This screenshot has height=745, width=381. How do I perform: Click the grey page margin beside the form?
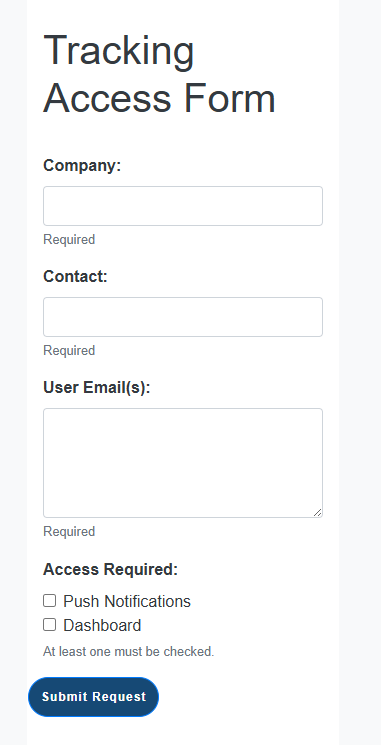[x=360, y=372]
